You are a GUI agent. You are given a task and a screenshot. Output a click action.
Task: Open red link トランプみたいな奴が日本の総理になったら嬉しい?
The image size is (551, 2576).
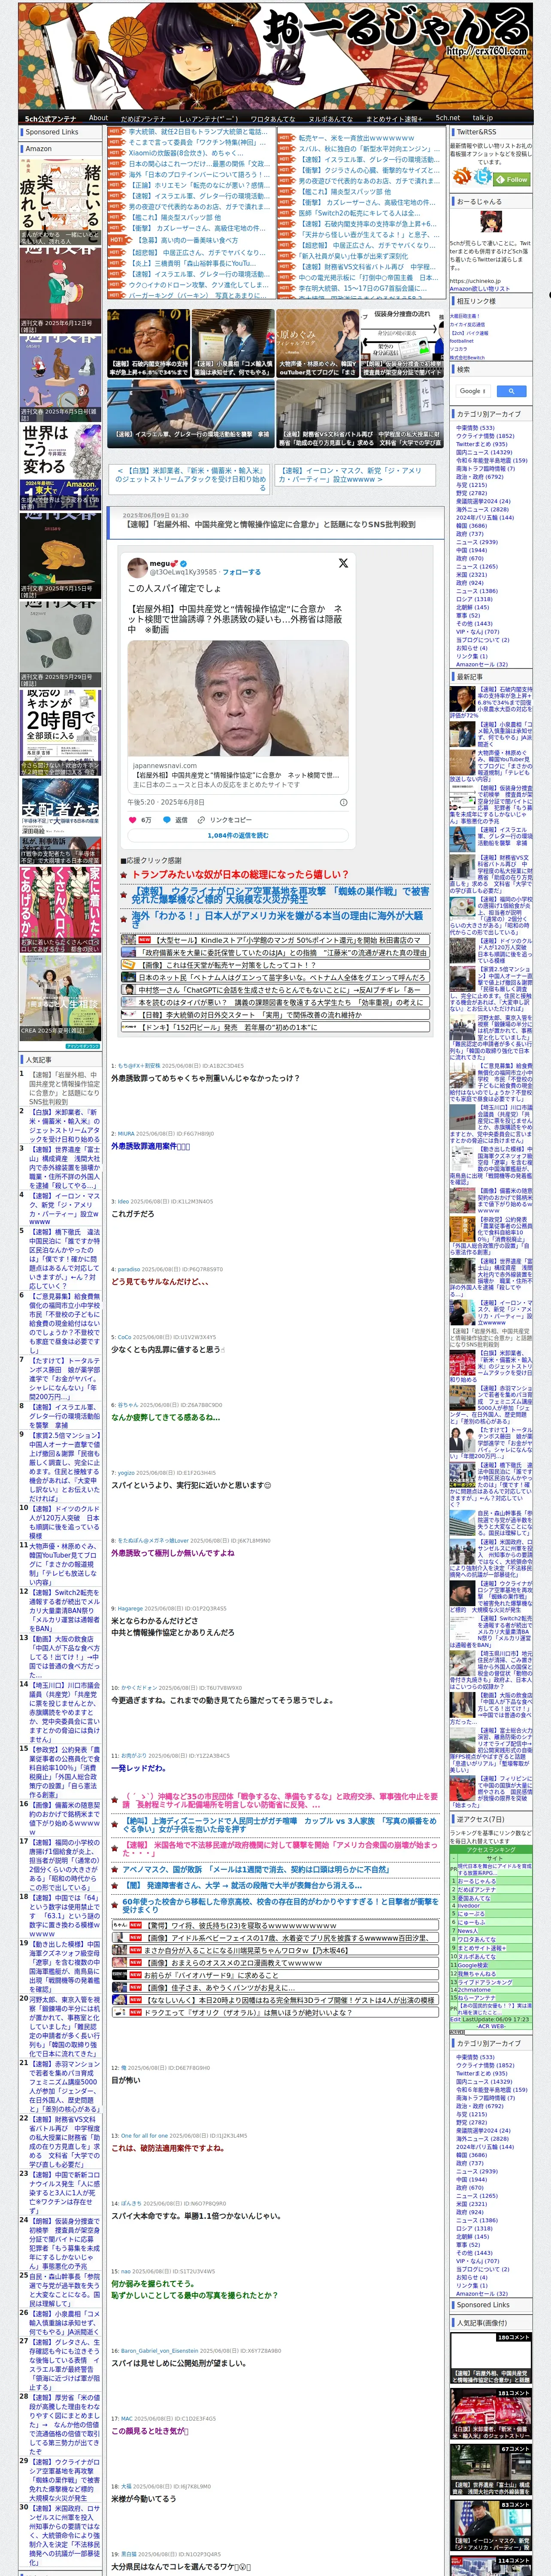pos(240,874)
